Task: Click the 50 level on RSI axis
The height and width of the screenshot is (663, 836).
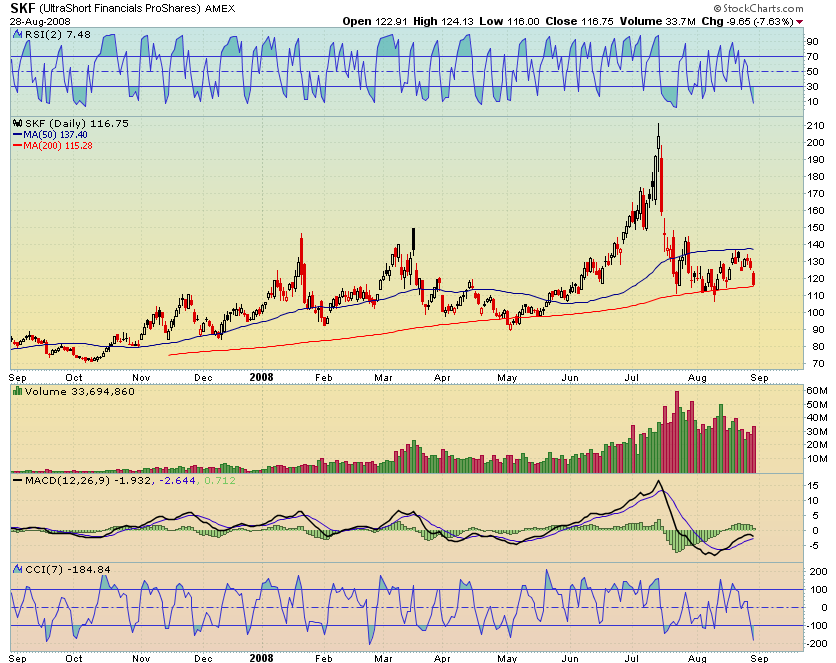Action: (813, 71)
